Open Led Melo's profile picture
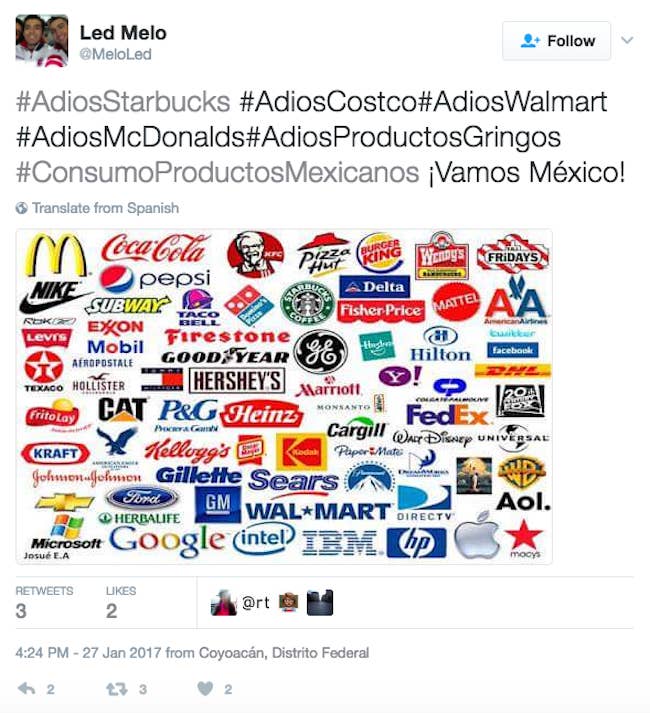Screen dimensions: 650x713 pyautogui.click(x=42, y=40)
